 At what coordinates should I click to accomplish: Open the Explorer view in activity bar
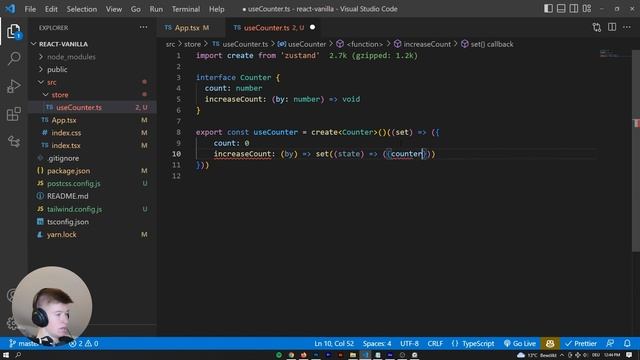[13, 31]
